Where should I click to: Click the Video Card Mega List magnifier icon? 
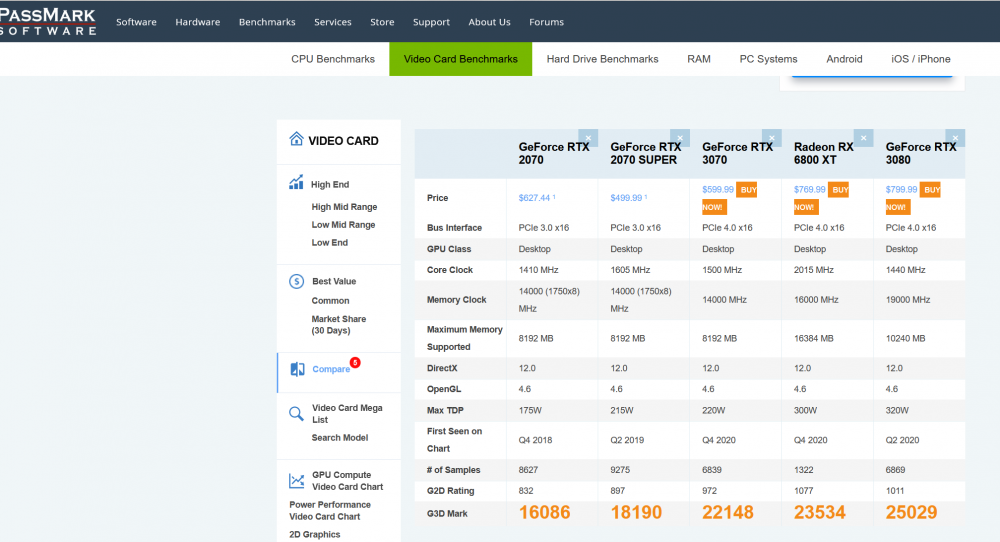click(296, 413)
